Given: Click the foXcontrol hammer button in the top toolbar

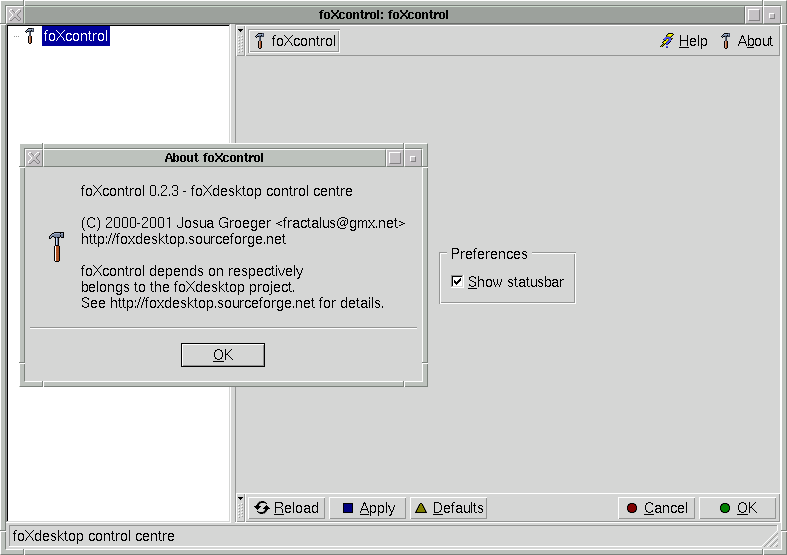Looking at the screenshot, I should coord(294,41).
